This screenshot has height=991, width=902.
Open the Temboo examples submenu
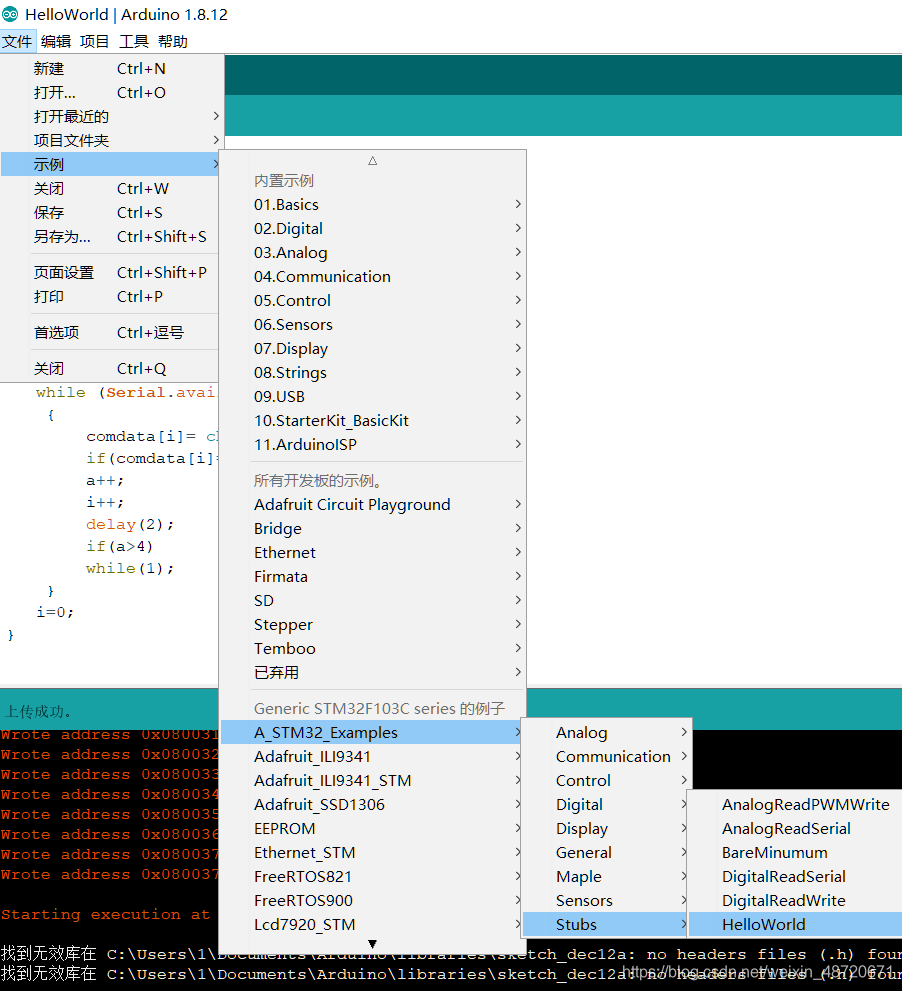tap(373, 649)
